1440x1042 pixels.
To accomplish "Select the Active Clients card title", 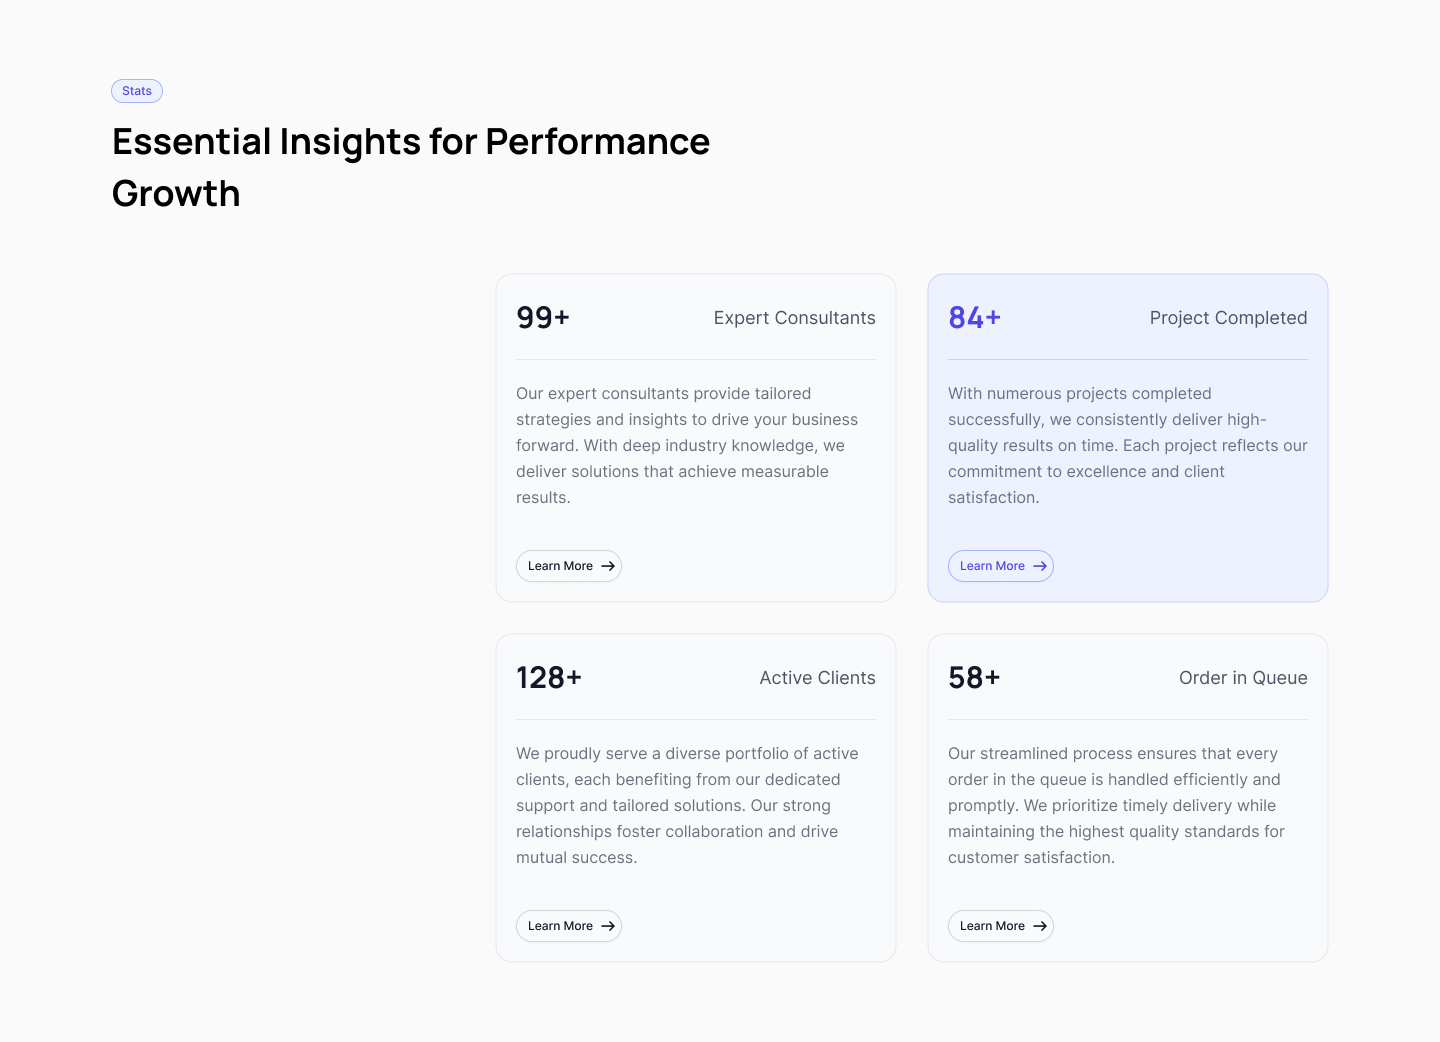I will coord(817,678).
